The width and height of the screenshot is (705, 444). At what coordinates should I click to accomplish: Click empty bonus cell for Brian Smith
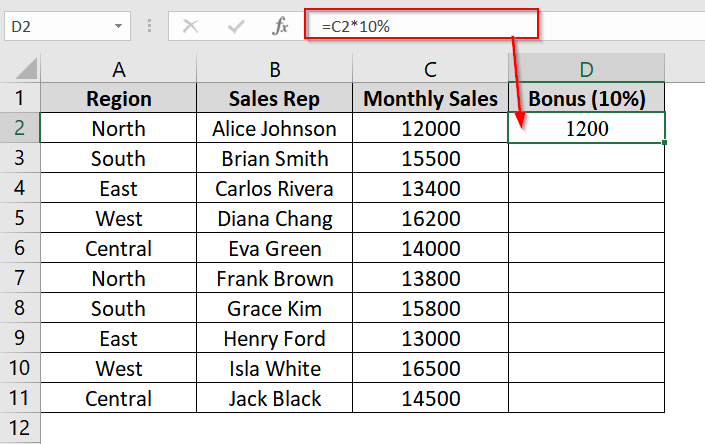[x=586, y=158]
